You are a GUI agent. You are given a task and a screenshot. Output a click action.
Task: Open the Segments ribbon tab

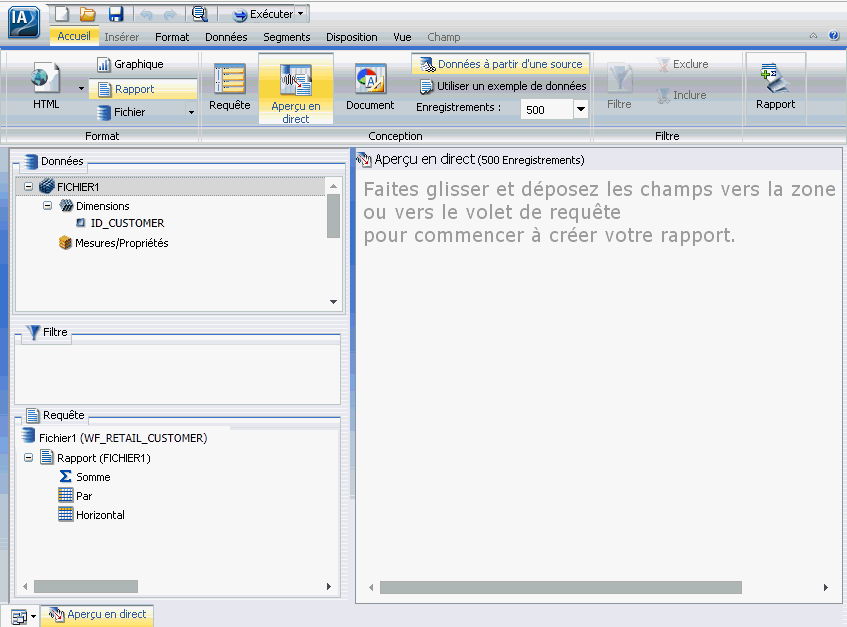pyautogui.click(x=287, y=37)
